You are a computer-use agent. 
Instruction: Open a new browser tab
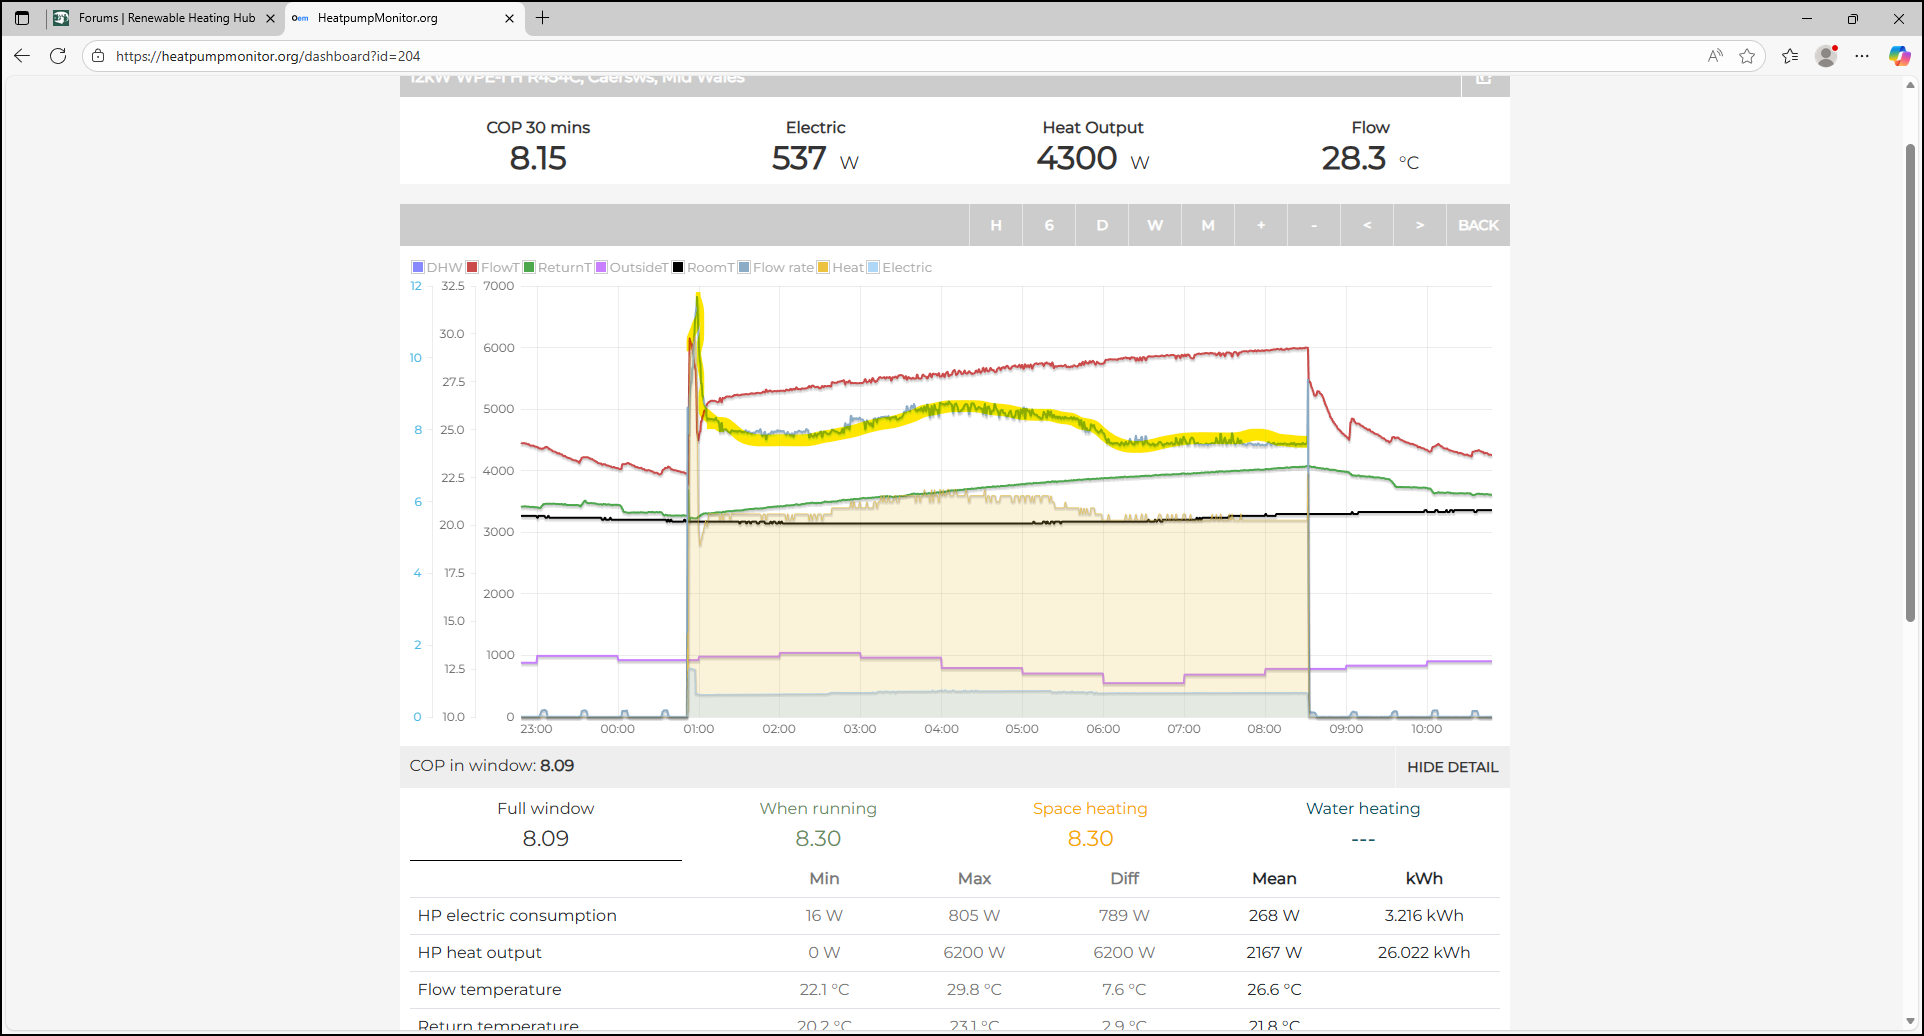click(542, 18)
